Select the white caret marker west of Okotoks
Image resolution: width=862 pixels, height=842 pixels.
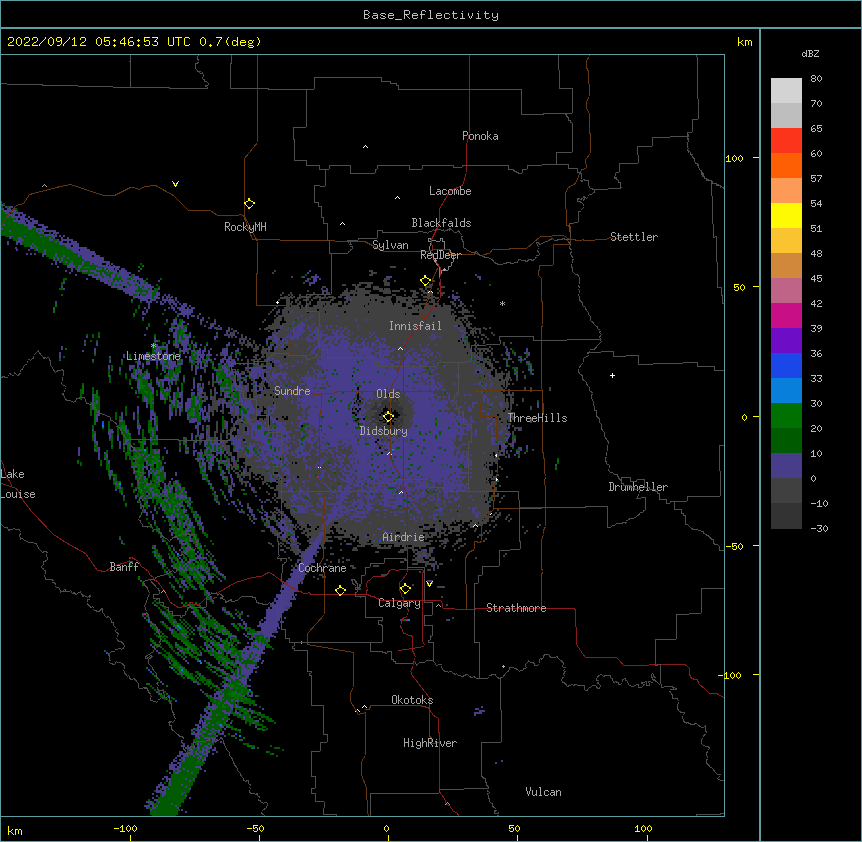(364, 707)
